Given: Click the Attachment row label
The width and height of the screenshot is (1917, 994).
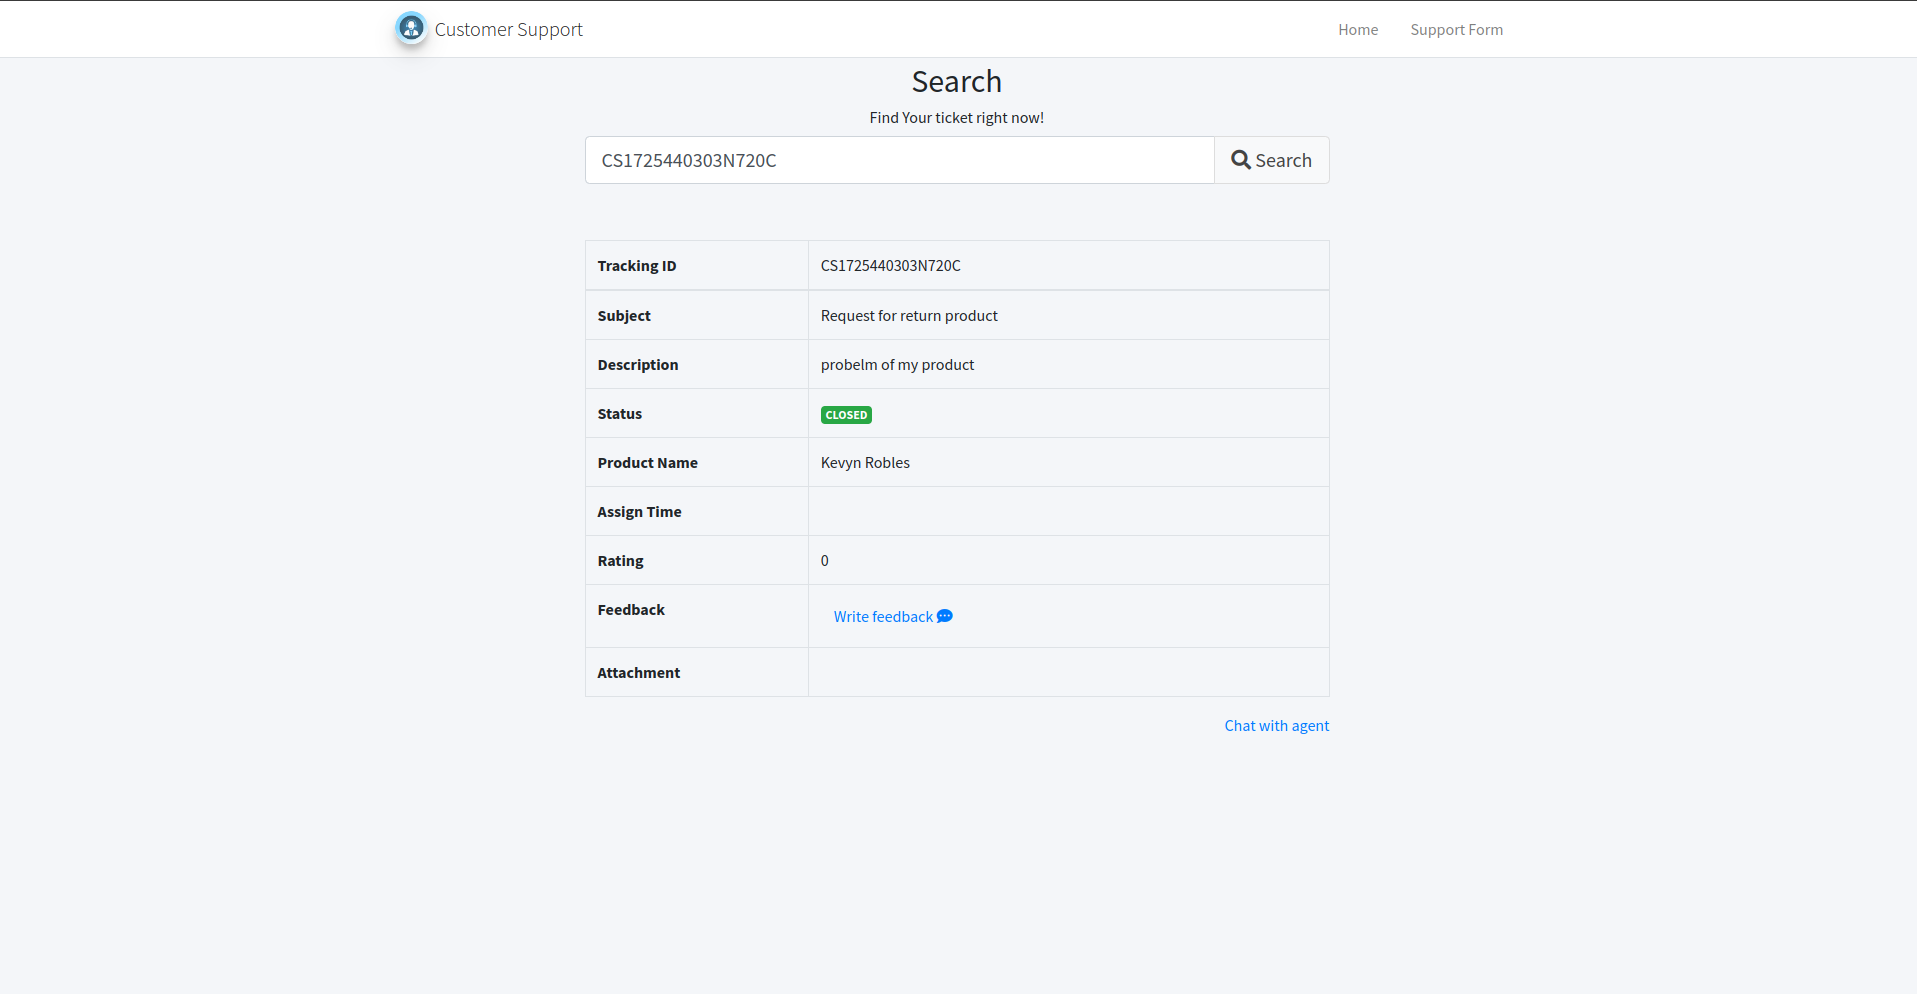Looking at the screenshot, I should (638, 673).
